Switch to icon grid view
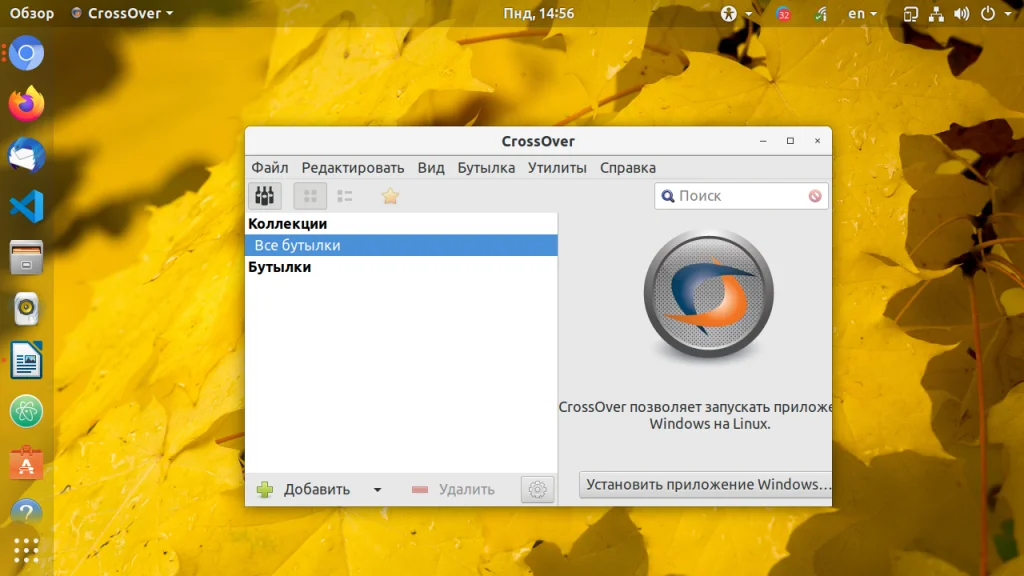 (x=310, y=196)
